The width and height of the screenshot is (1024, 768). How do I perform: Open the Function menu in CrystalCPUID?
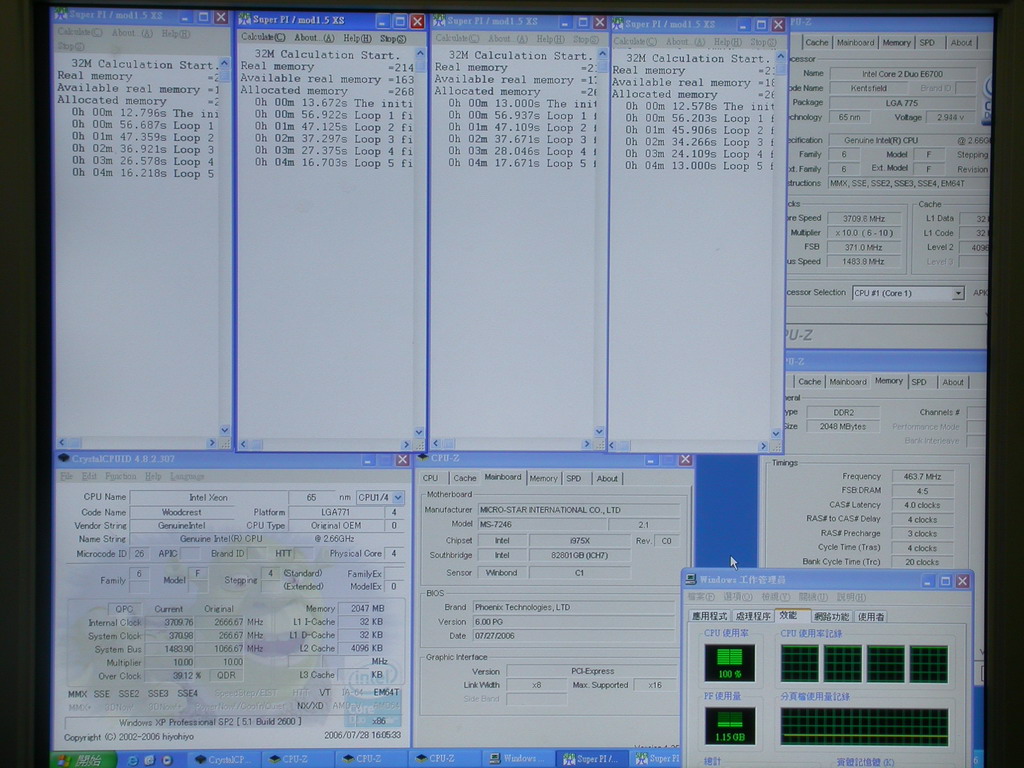coord(121,476)
